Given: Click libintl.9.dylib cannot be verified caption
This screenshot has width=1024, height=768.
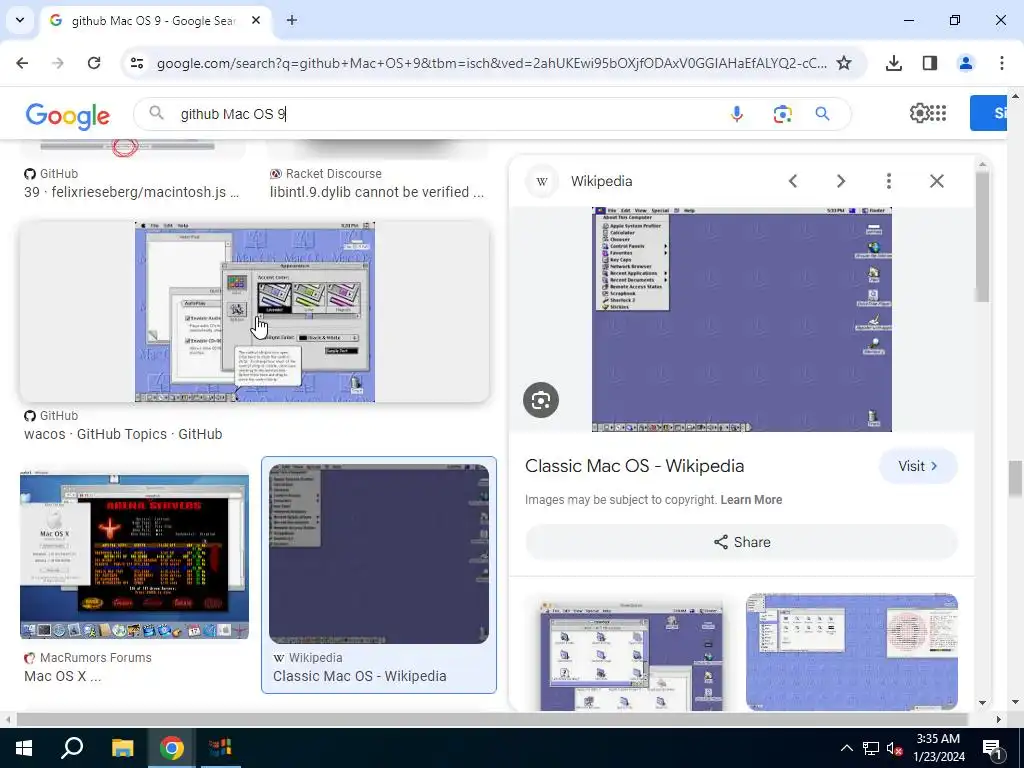Looking at the screenshot, I should (377, 192).
